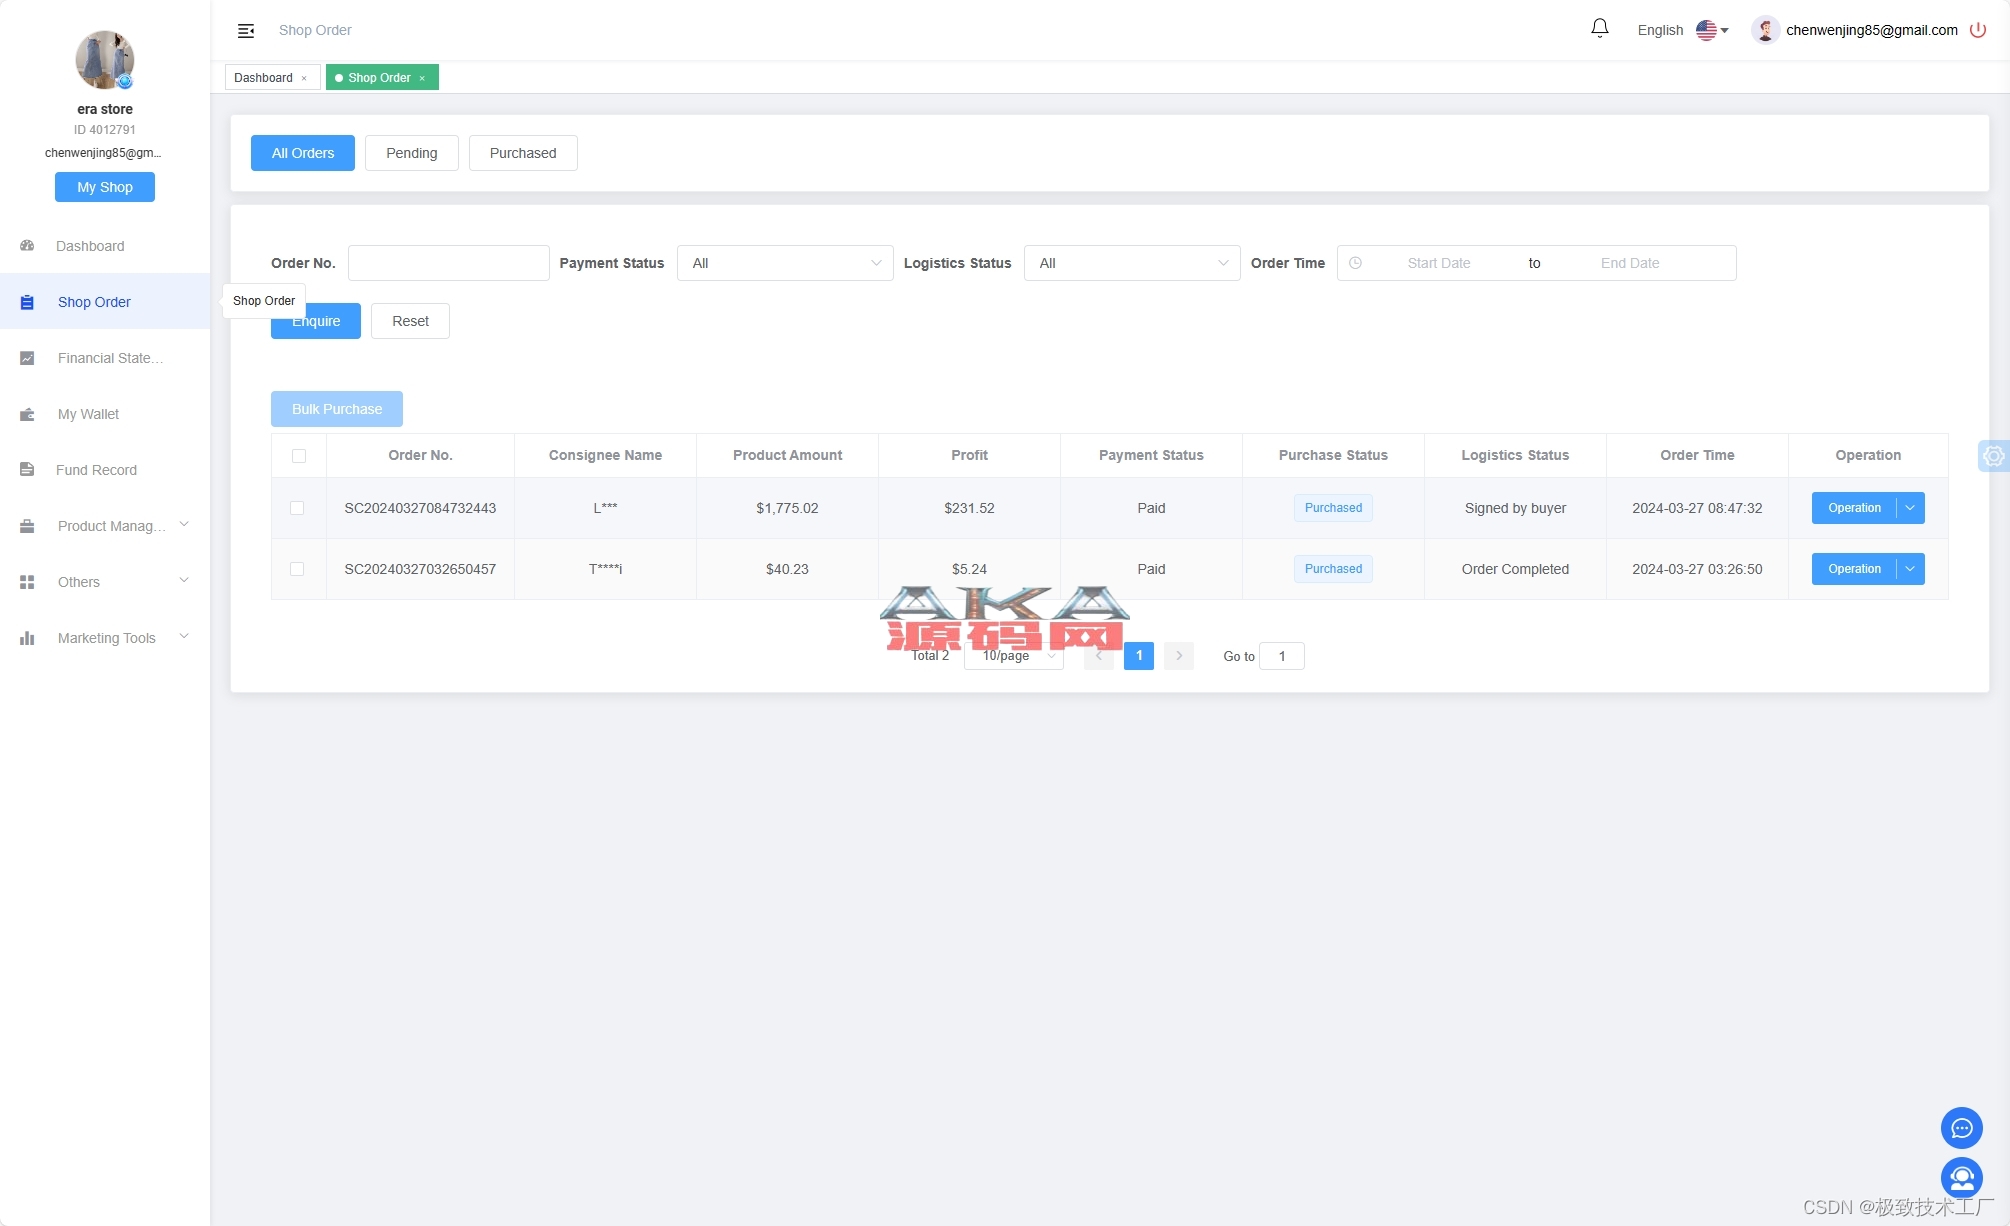Open the chat message bubble icon
Image resolution: width=2010 pixels, height=1226 pixels.
1961,1128
